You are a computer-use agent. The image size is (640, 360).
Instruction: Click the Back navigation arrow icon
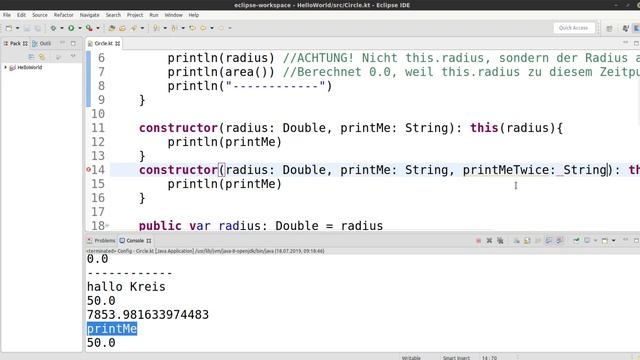[x=203, y=28]
